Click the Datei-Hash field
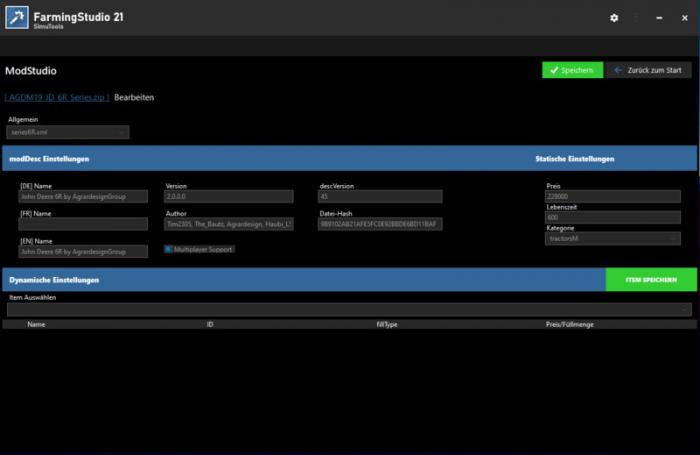The image size is (700, 455). pos(381,224)
